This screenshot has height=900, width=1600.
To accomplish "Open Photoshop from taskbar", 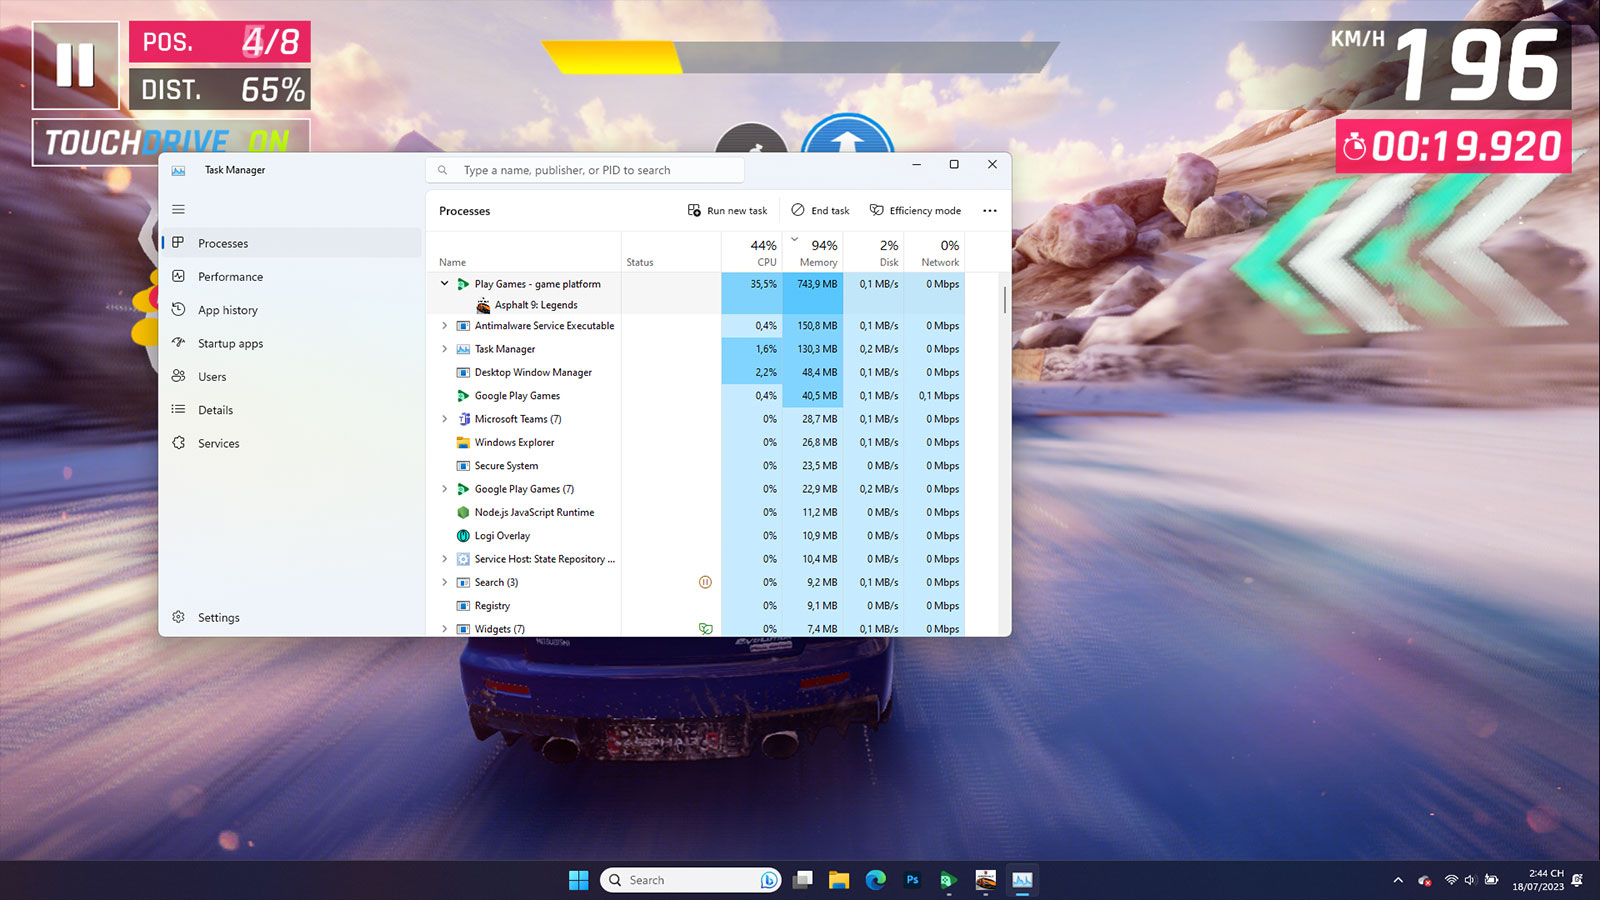I will [912, 880].
